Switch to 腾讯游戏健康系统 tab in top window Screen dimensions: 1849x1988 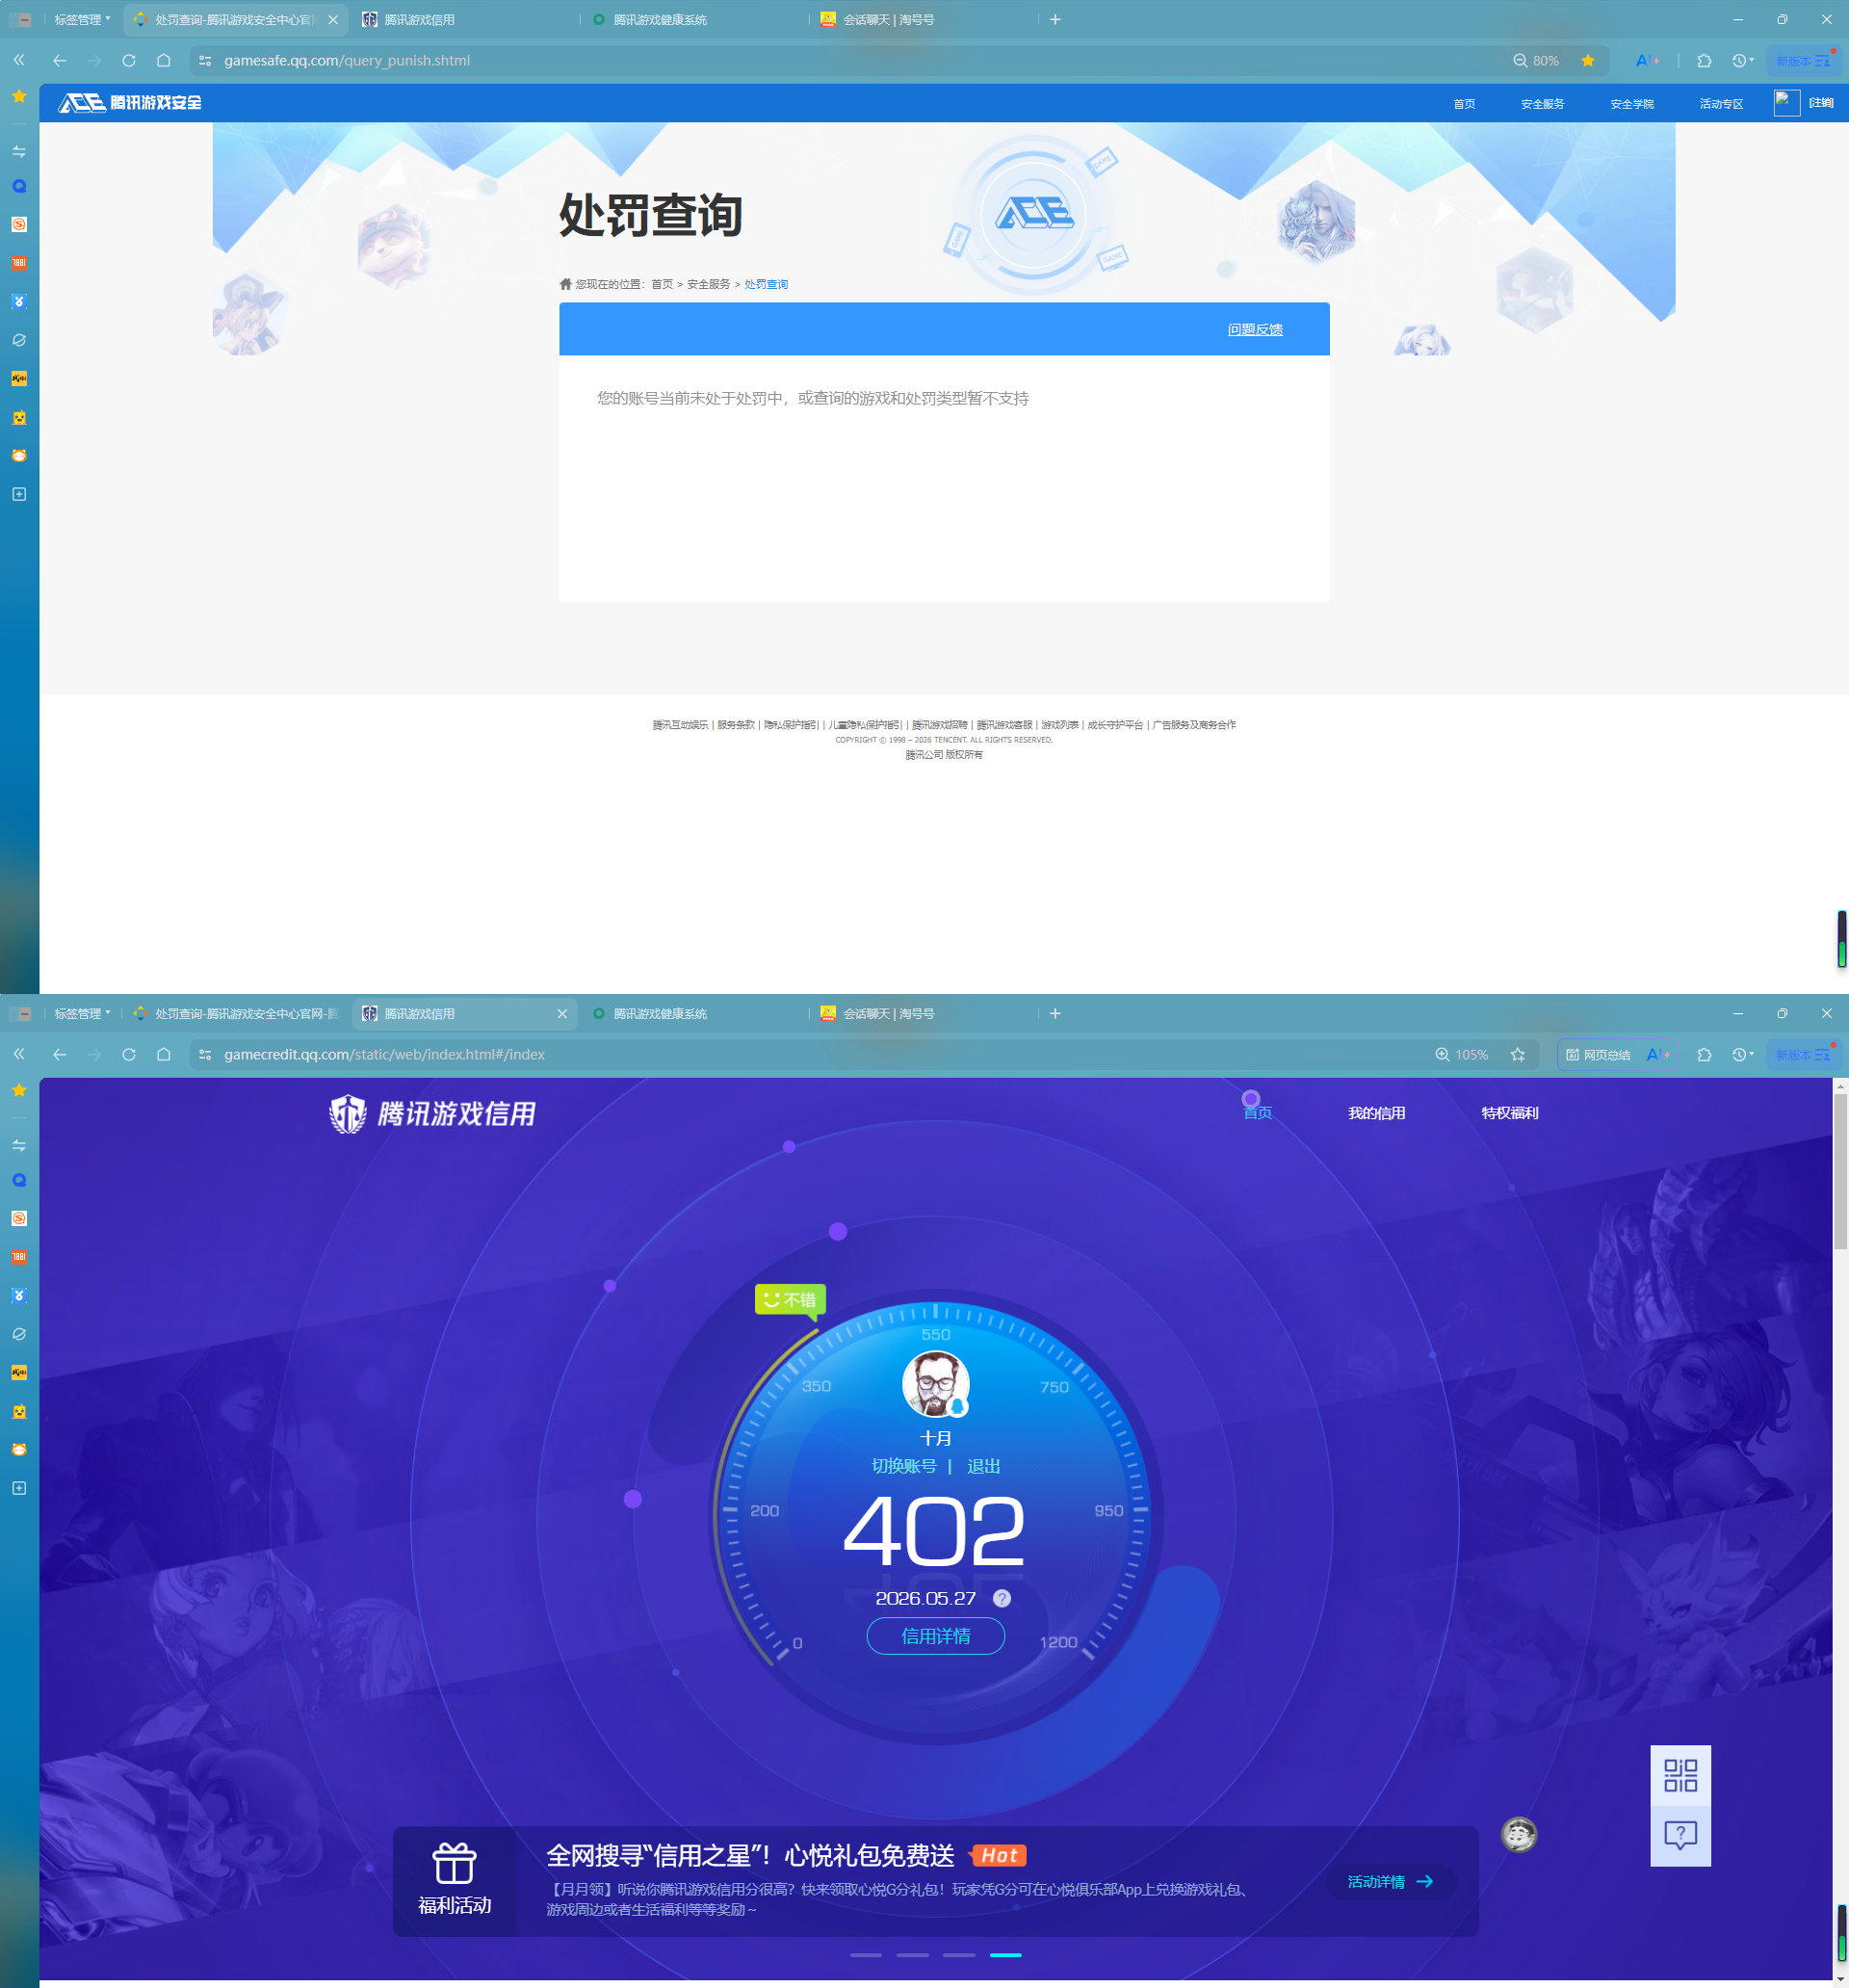tap(695, 20)
